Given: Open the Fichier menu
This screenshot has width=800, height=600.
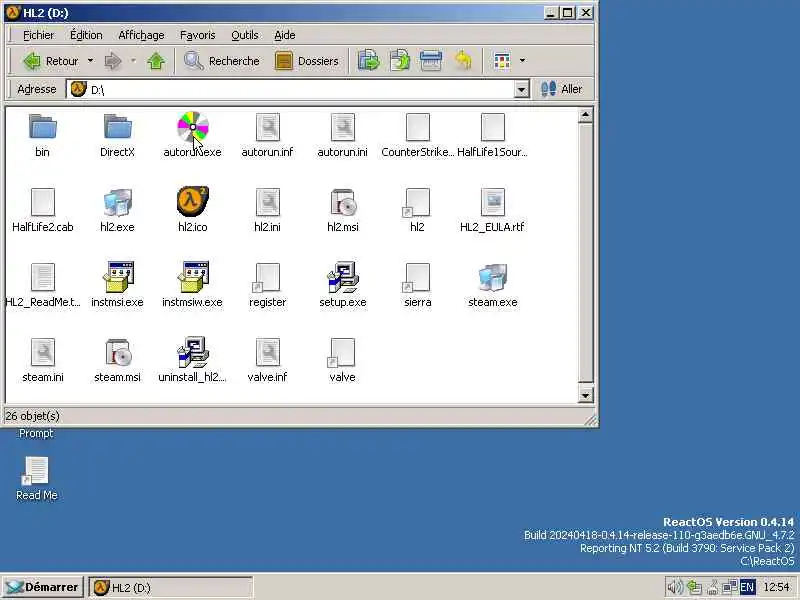Looking at the screenshot, I should pos(38,35).
